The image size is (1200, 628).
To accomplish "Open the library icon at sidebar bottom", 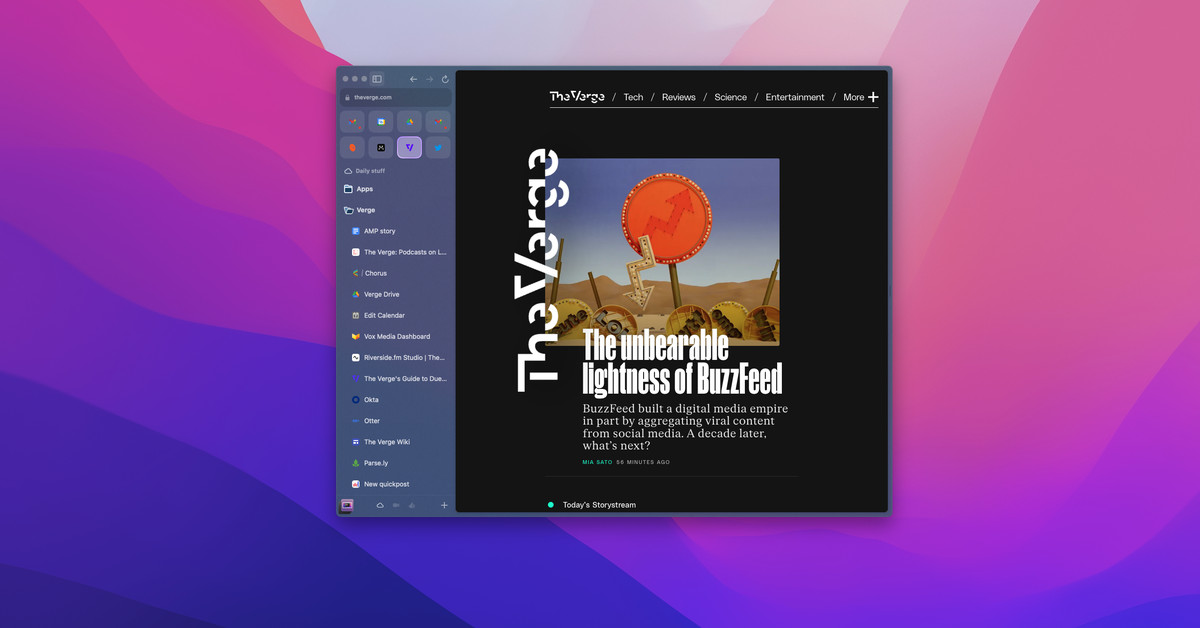I will pyautogui.click(x=347, y=505).
